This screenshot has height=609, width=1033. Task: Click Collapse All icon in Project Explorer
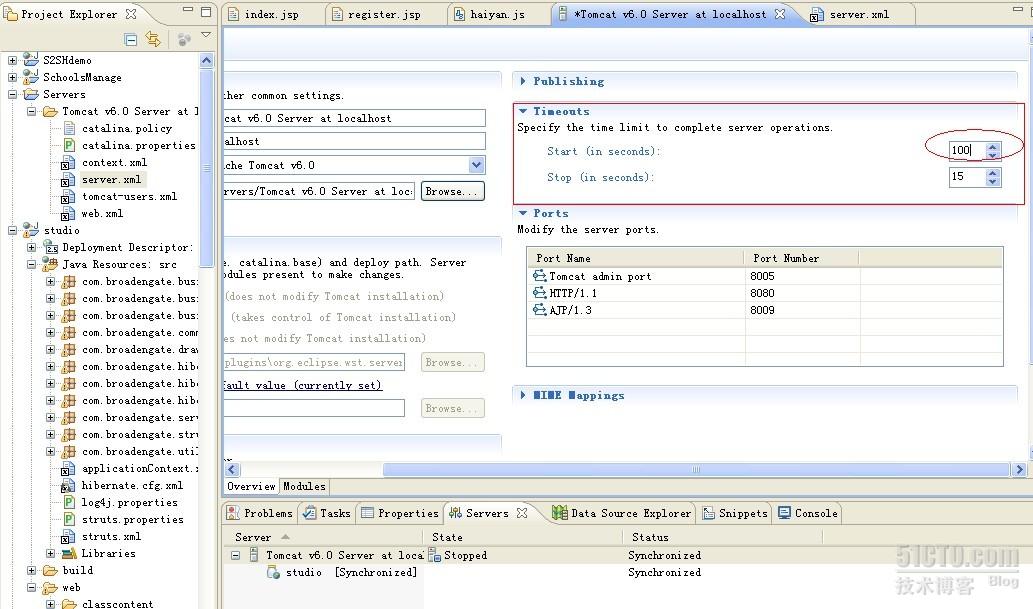coord(130,40)
